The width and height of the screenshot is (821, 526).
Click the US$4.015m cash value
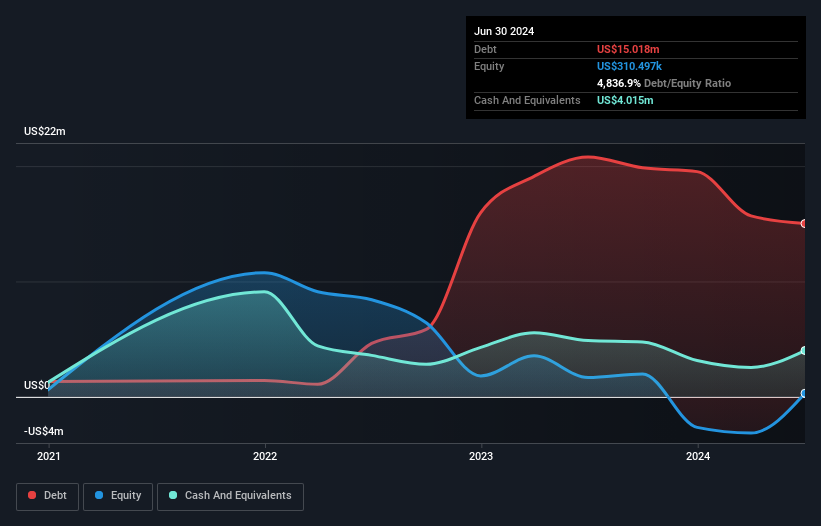click(625, 100)
